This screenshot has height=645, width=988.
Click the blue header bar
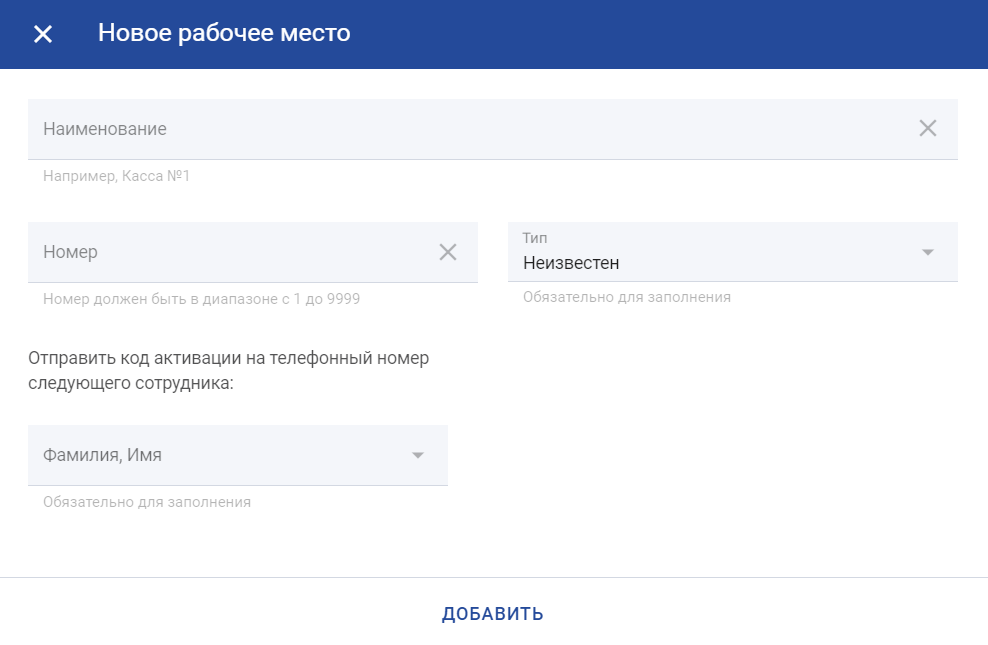494,34
